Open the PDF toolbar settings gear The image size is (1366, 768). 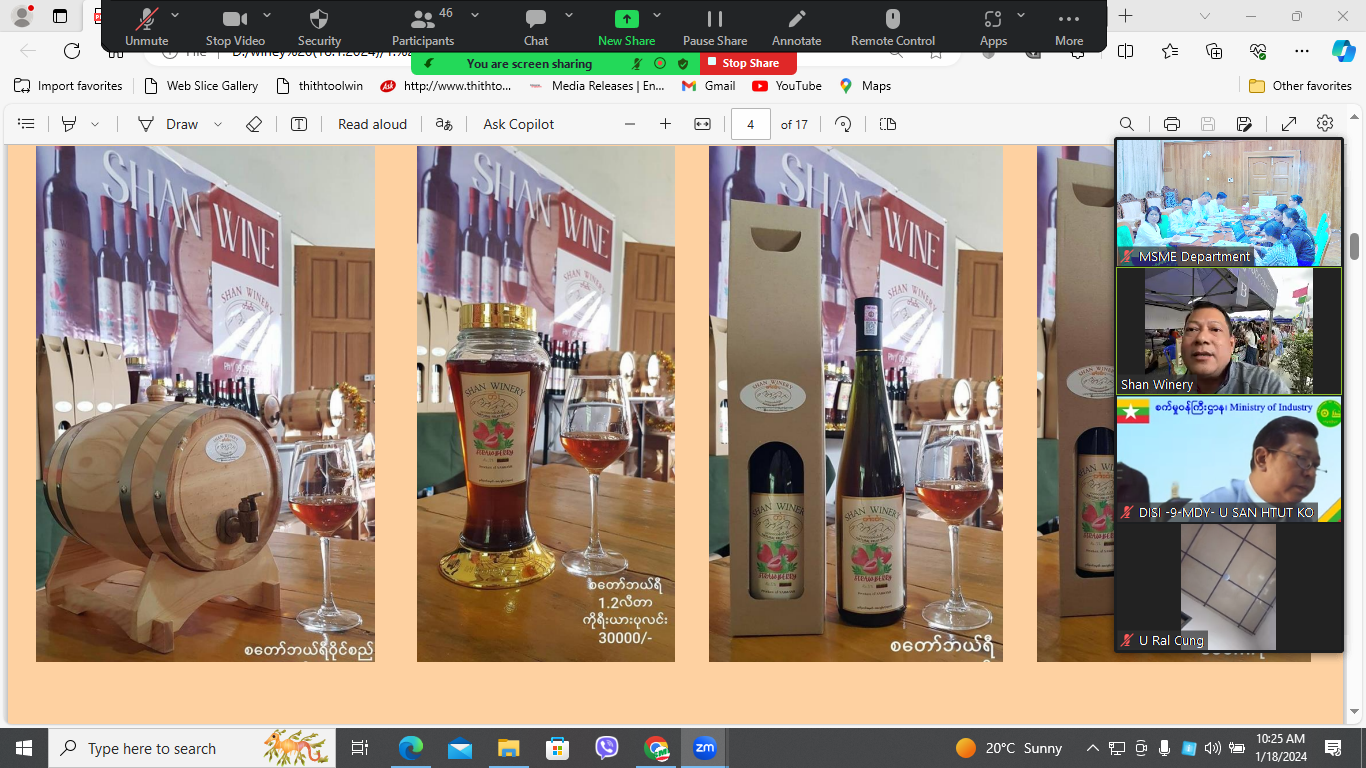click(x=1325, y=124)
